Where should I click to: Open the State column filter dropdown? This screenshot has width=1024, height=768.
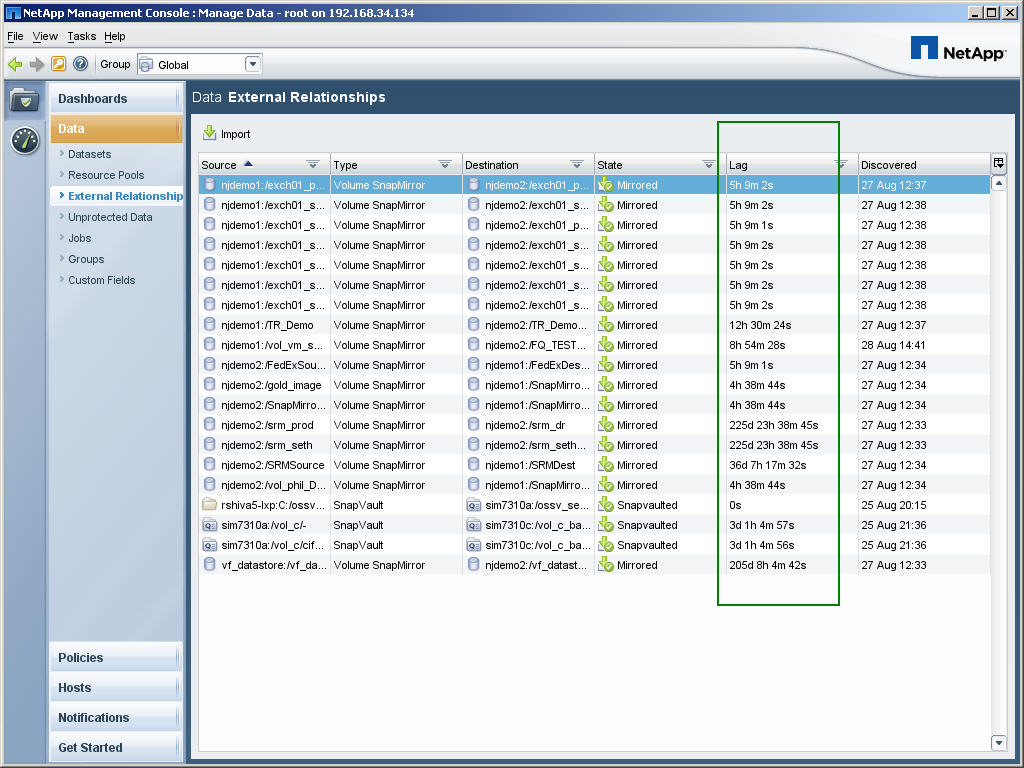pos(709,164)
